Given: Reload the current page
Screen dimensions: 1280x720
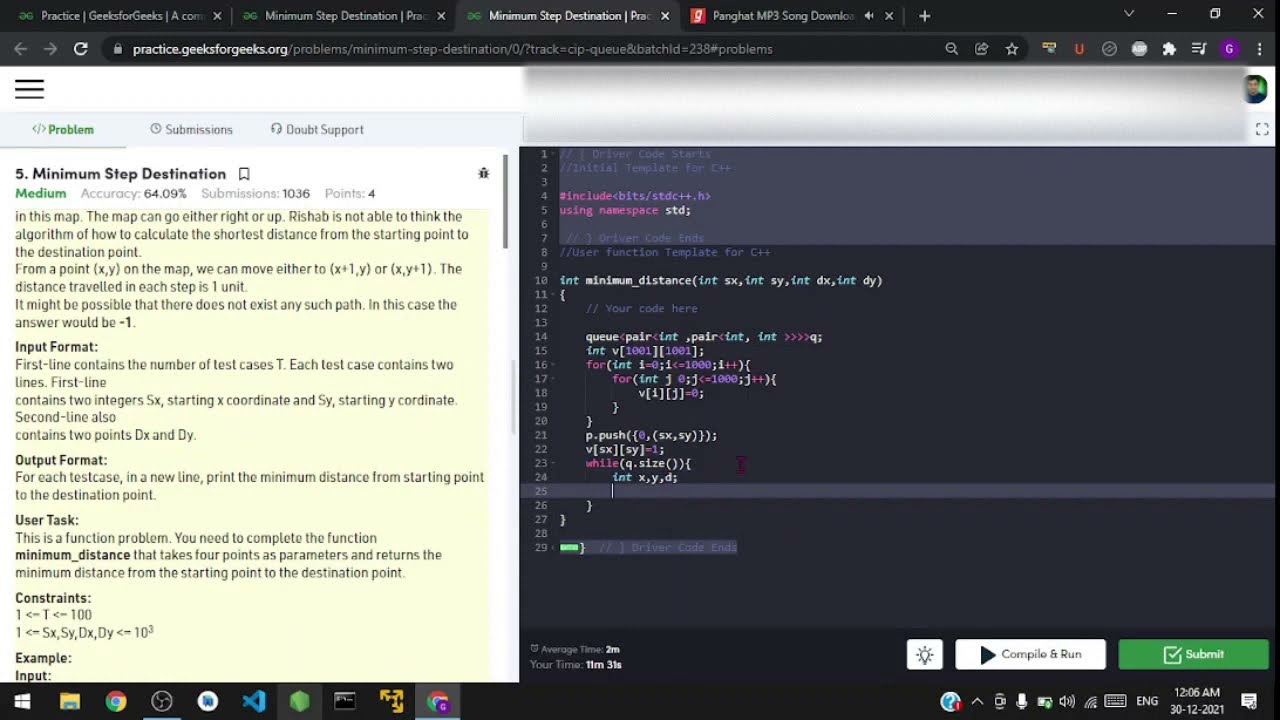Looking at the screenshot, I should (81, 48).
